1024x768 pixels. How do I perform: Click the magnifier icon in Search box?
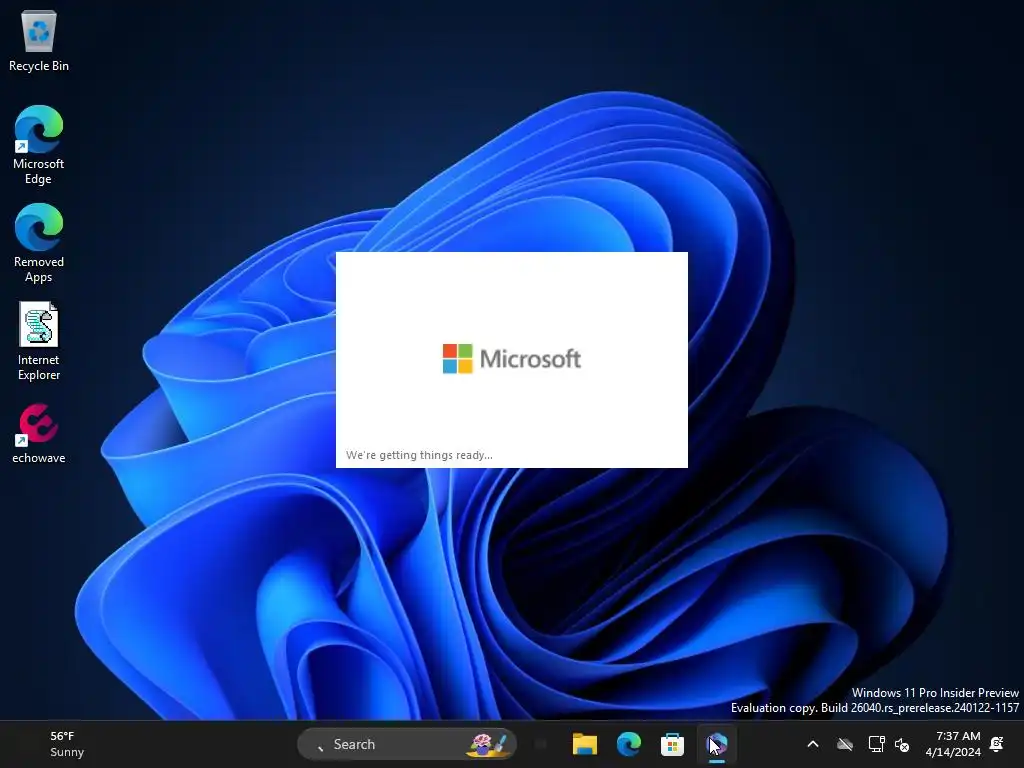320,746
